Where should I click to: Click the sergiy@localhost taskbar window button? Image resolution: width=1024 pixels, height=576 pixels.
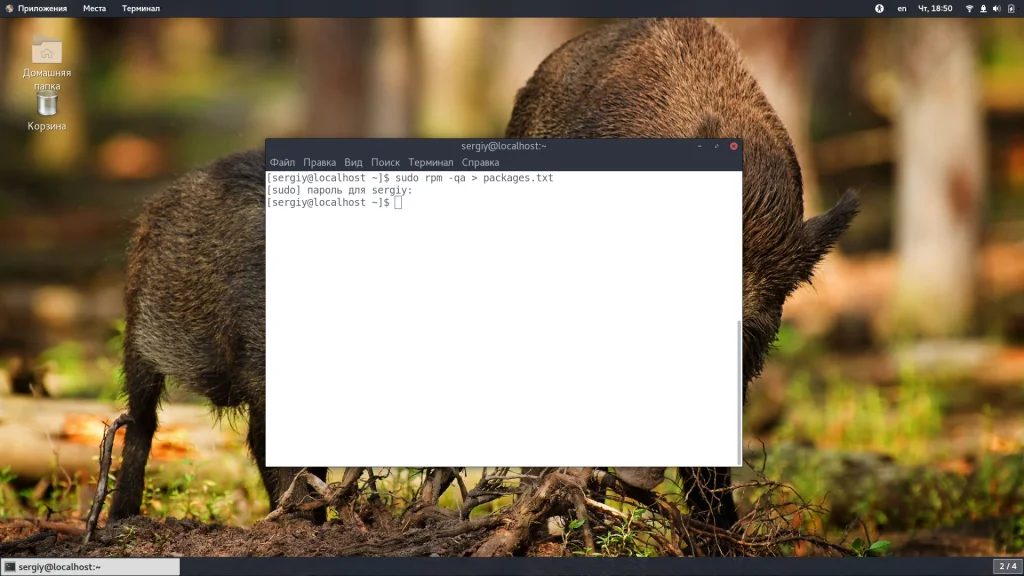click(x=91, y=567)
